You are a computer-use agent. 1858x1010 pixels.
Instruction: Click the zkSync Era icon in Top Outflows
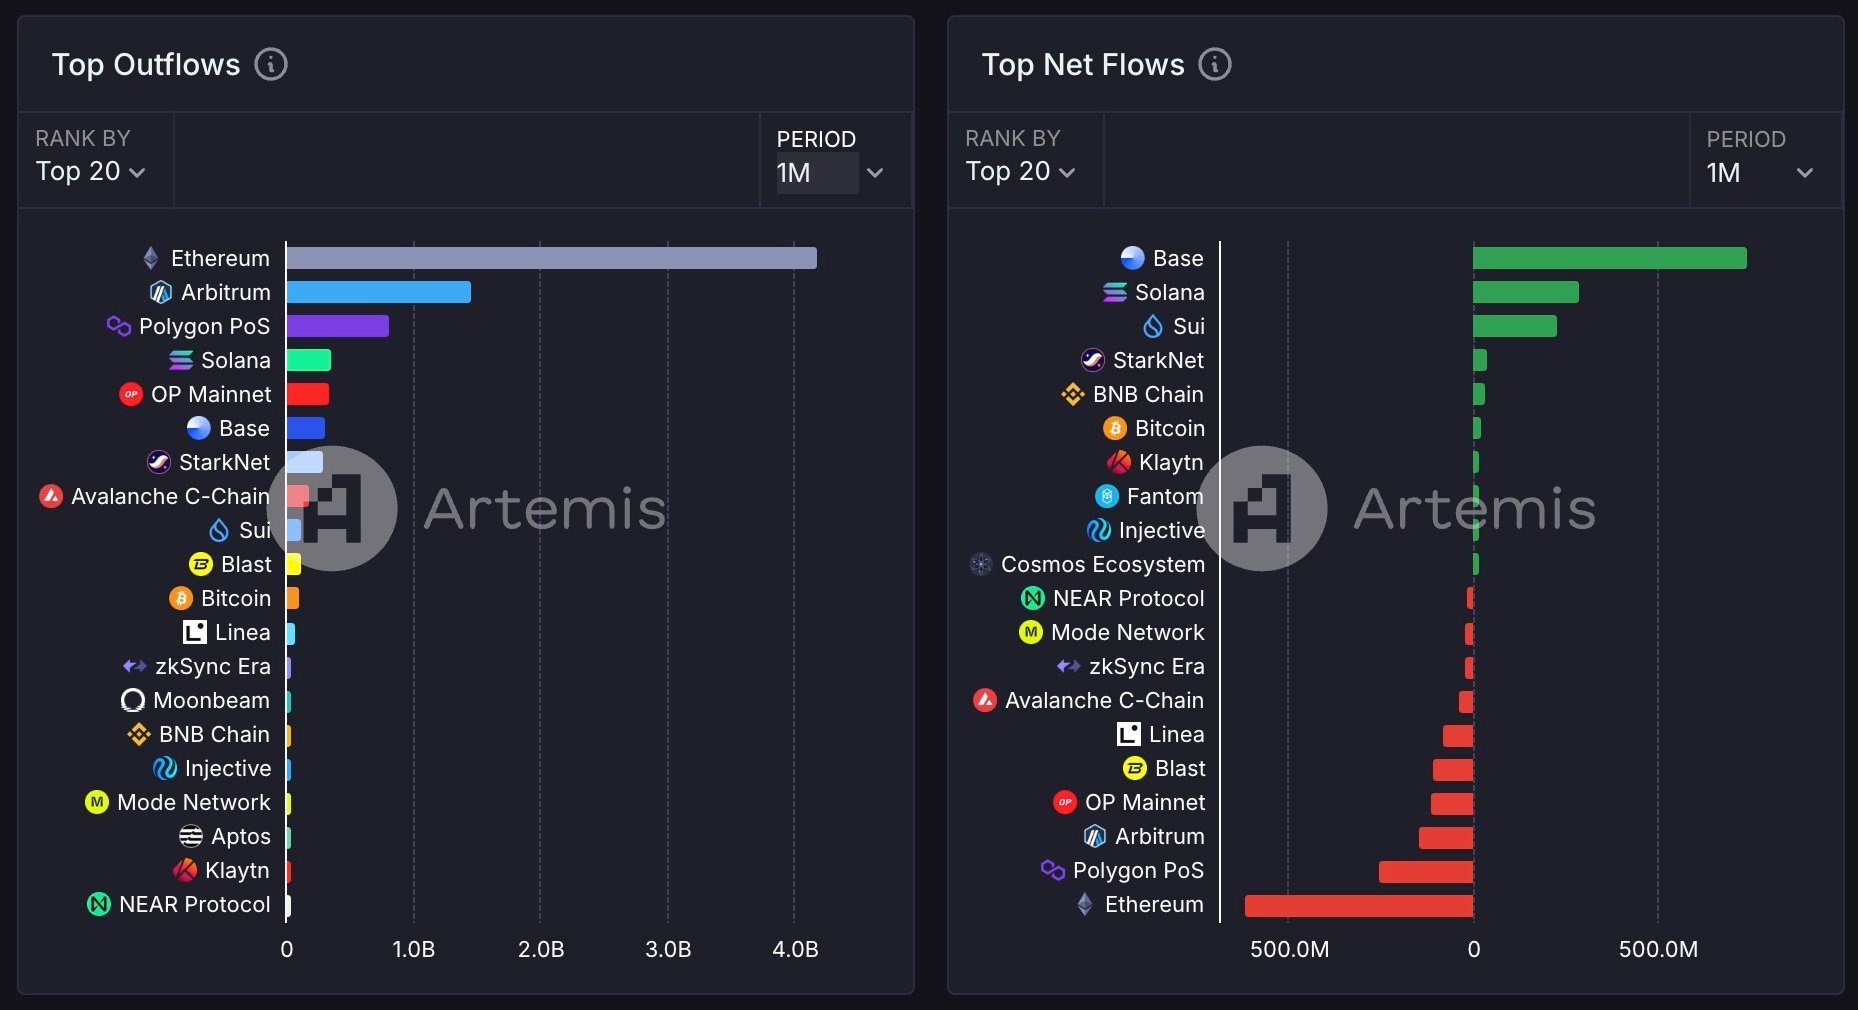(135, 666)
